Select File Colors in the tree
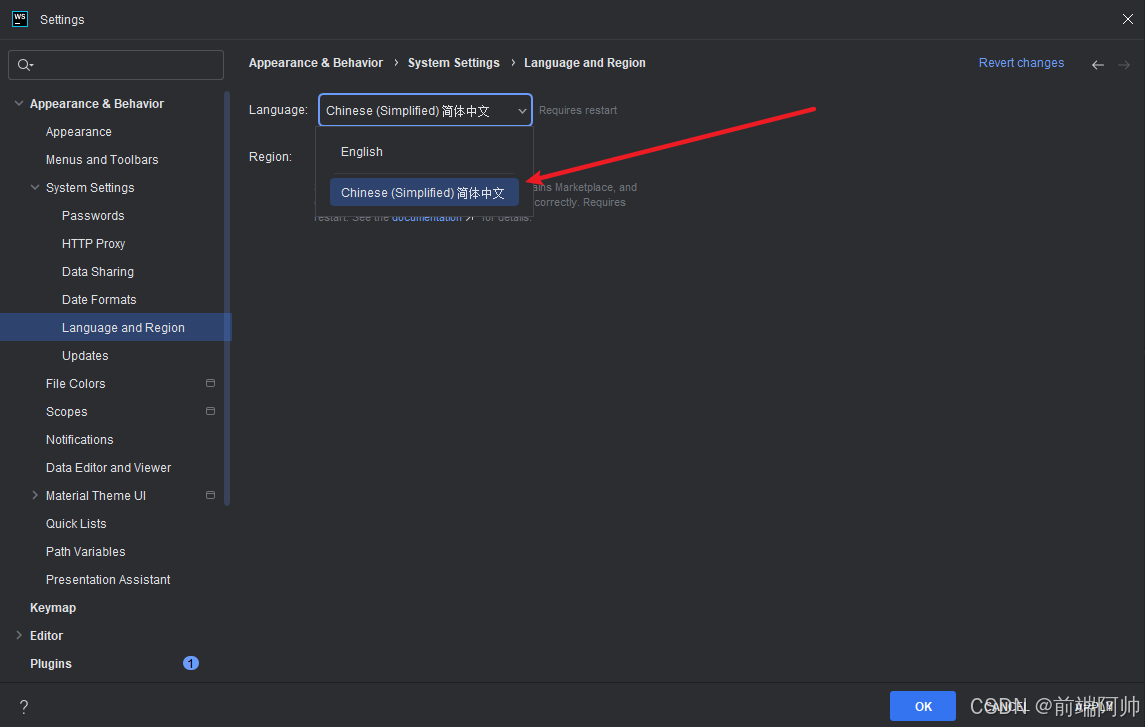1145x727 pixels. click(75, 383)
